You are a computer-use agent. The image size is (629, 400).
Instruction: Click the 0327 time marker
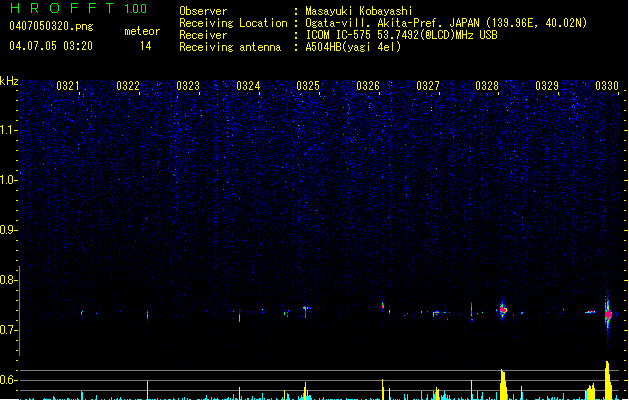tap(428, 86)
